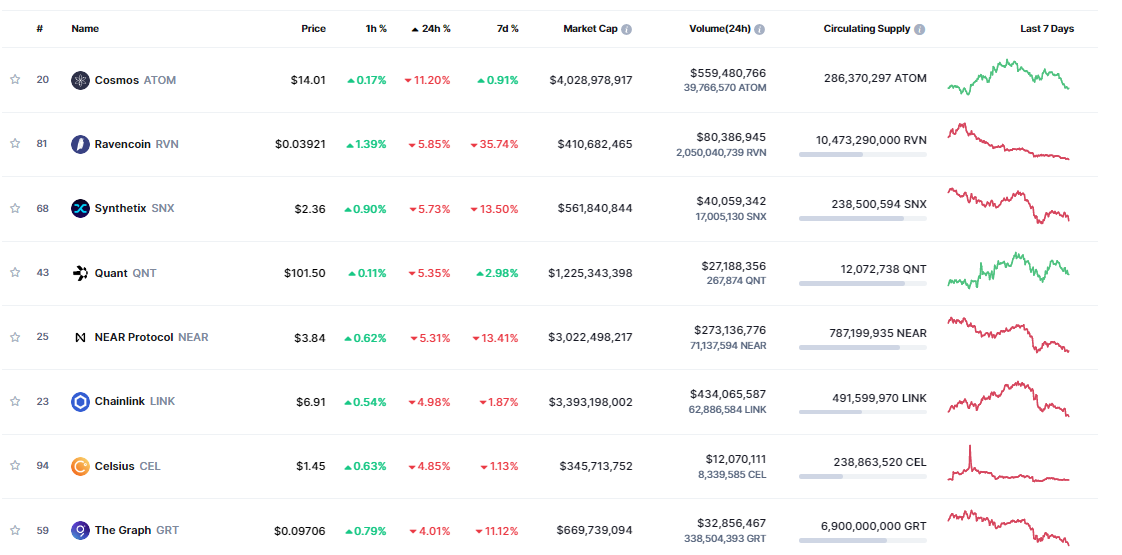Click Cosmos 24h change 11.20%
Screen dimensions: 1122x555
pyautogui.click(x=427, y=80)
